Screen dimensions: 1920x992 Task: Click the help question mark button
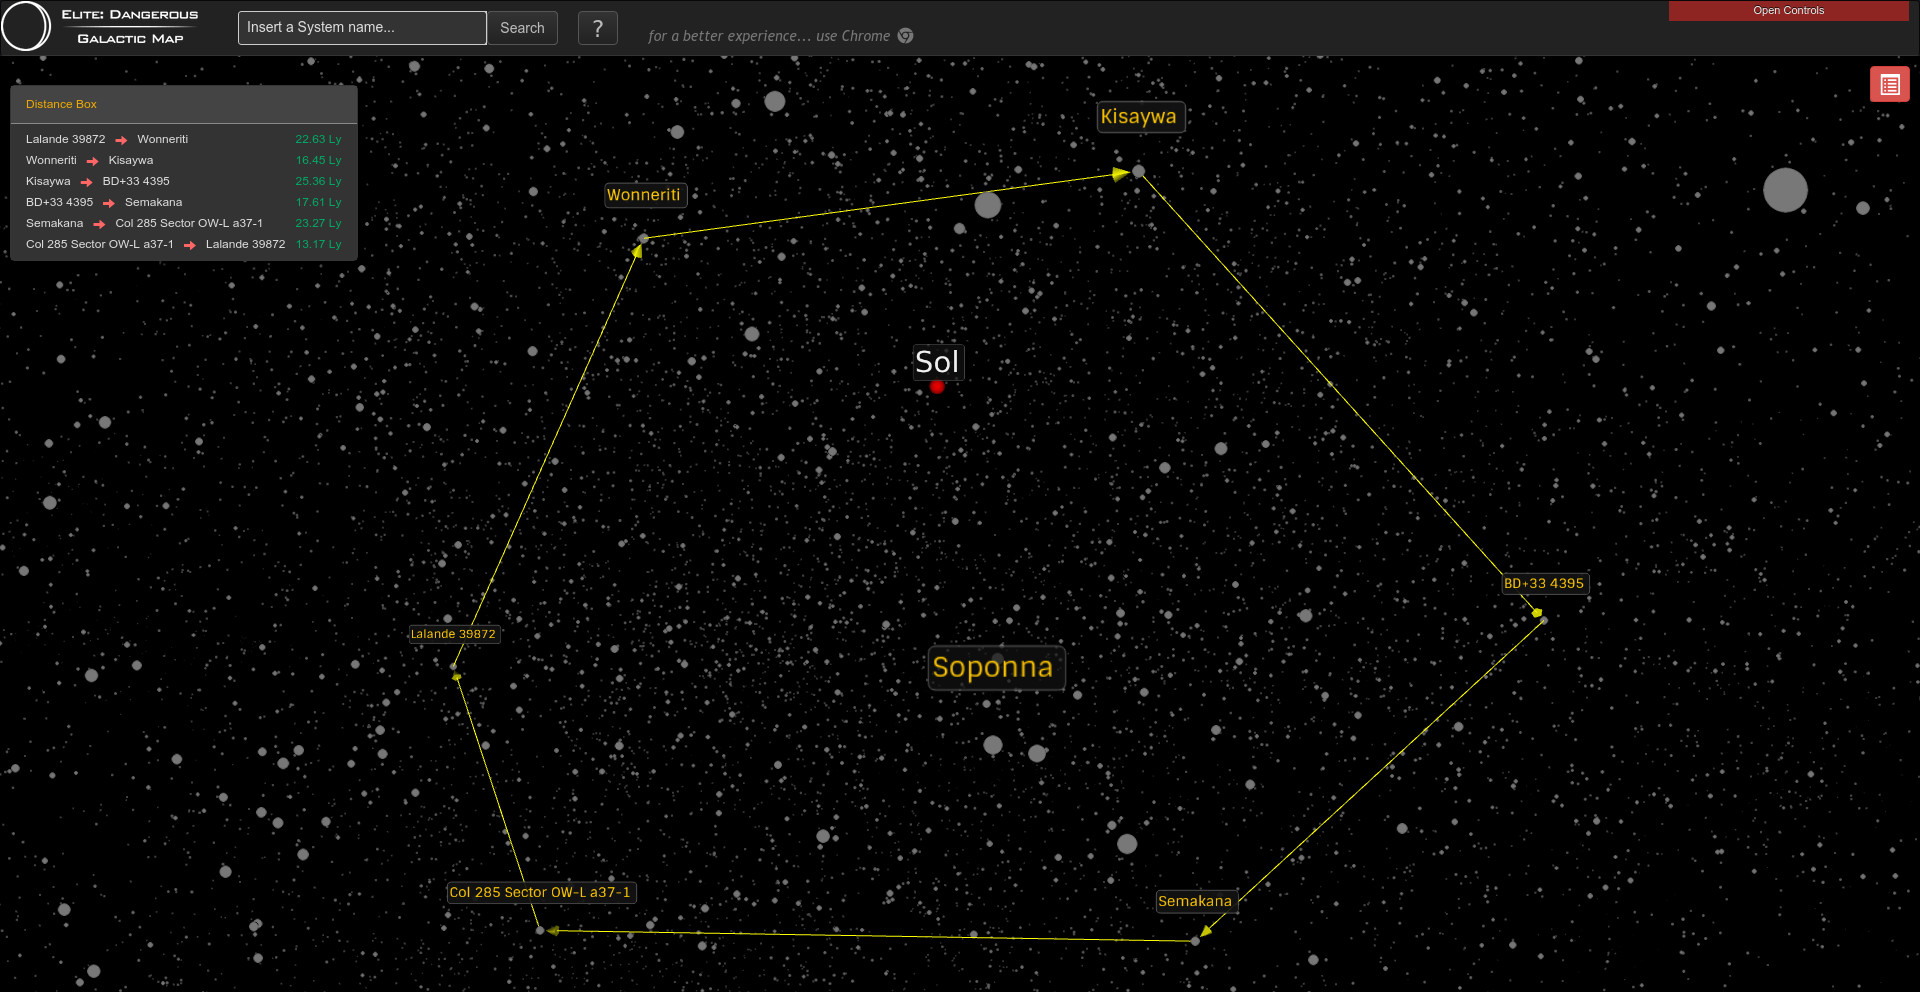coord(598,28)
